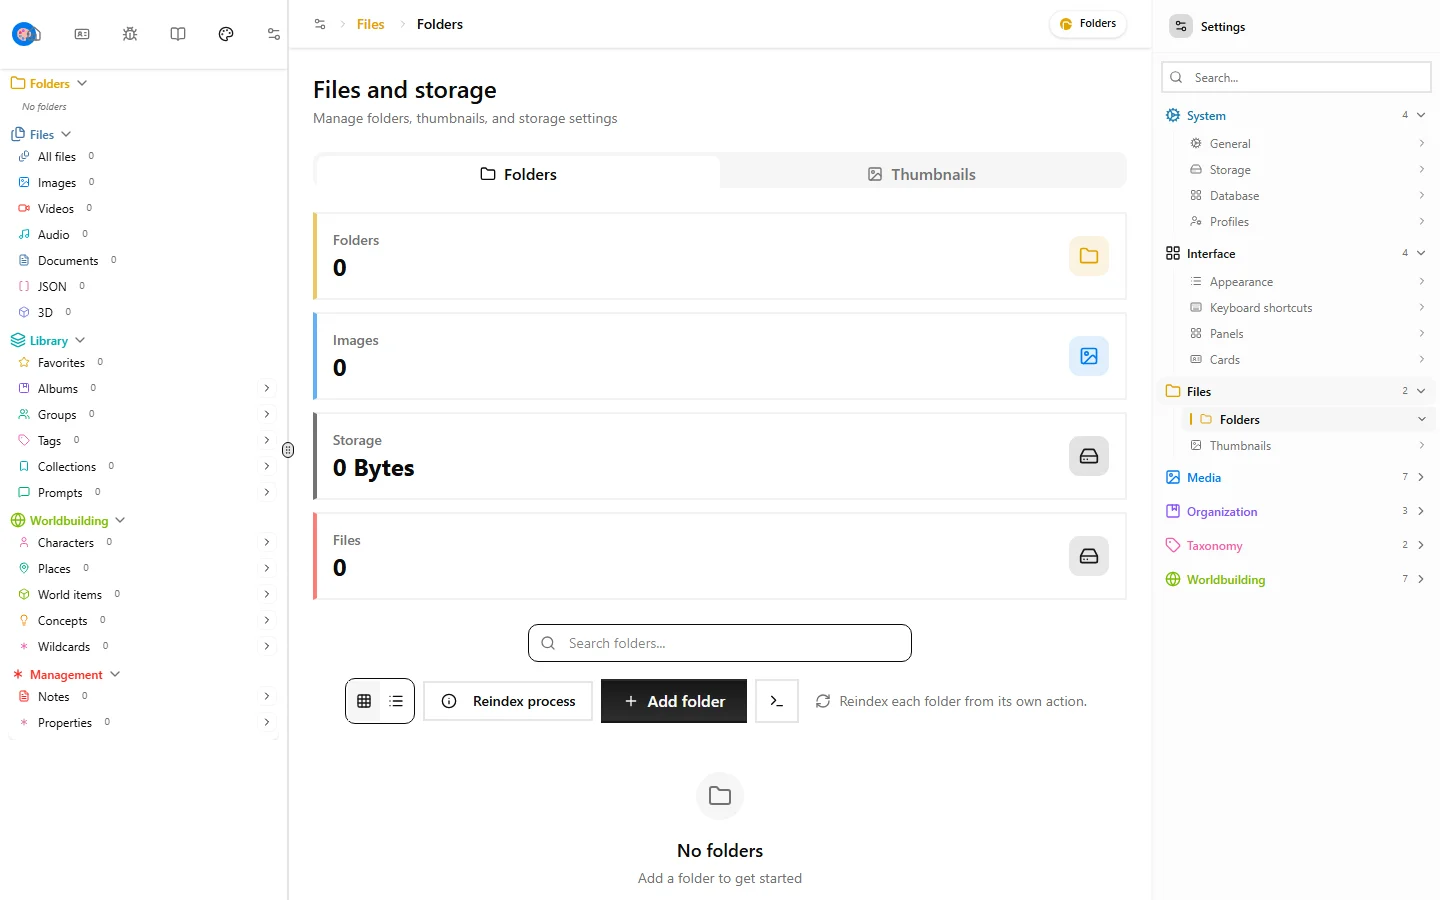Screen dimensions: 1440x900
Task: Click the Images stat card picture icon
Action: click(1089, 356)
